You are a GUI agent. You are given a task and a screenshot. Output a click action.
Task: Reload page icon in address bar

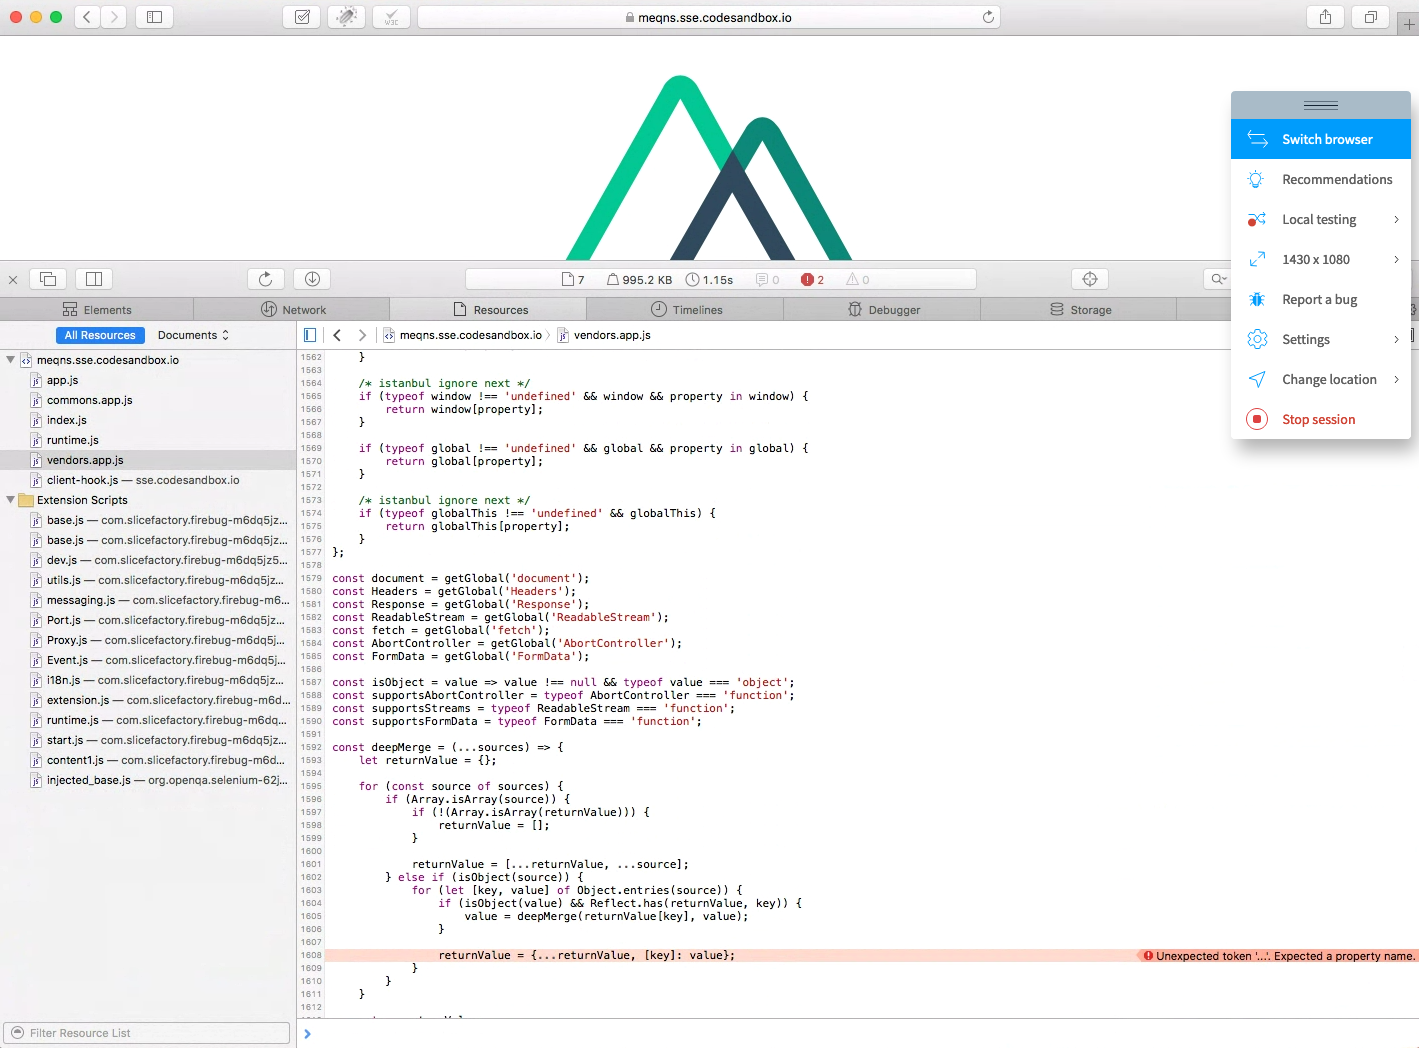(x=988, y=17)
